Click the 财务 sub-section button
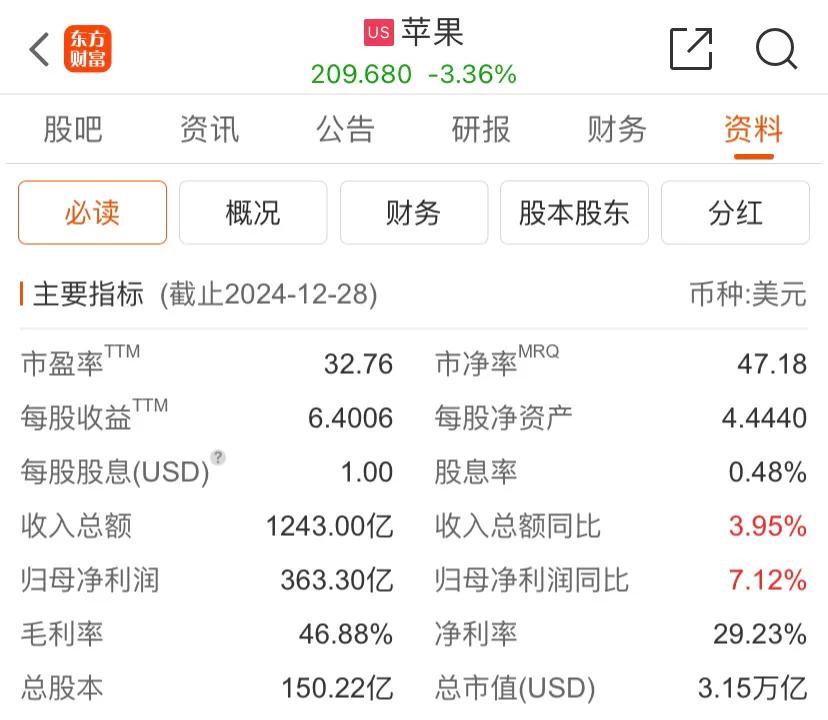Screen dimensions: 828x720 tap(414, 212)
